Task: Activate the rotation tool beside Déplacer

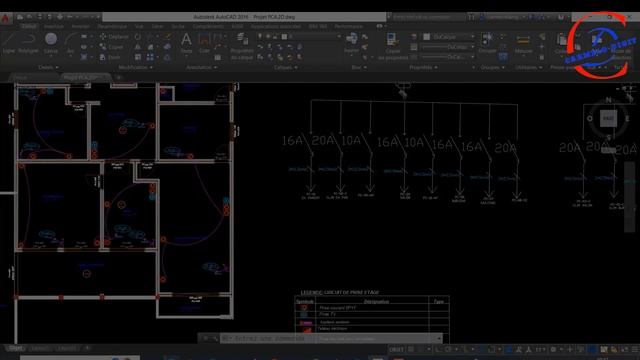Action: click(138, 37)
